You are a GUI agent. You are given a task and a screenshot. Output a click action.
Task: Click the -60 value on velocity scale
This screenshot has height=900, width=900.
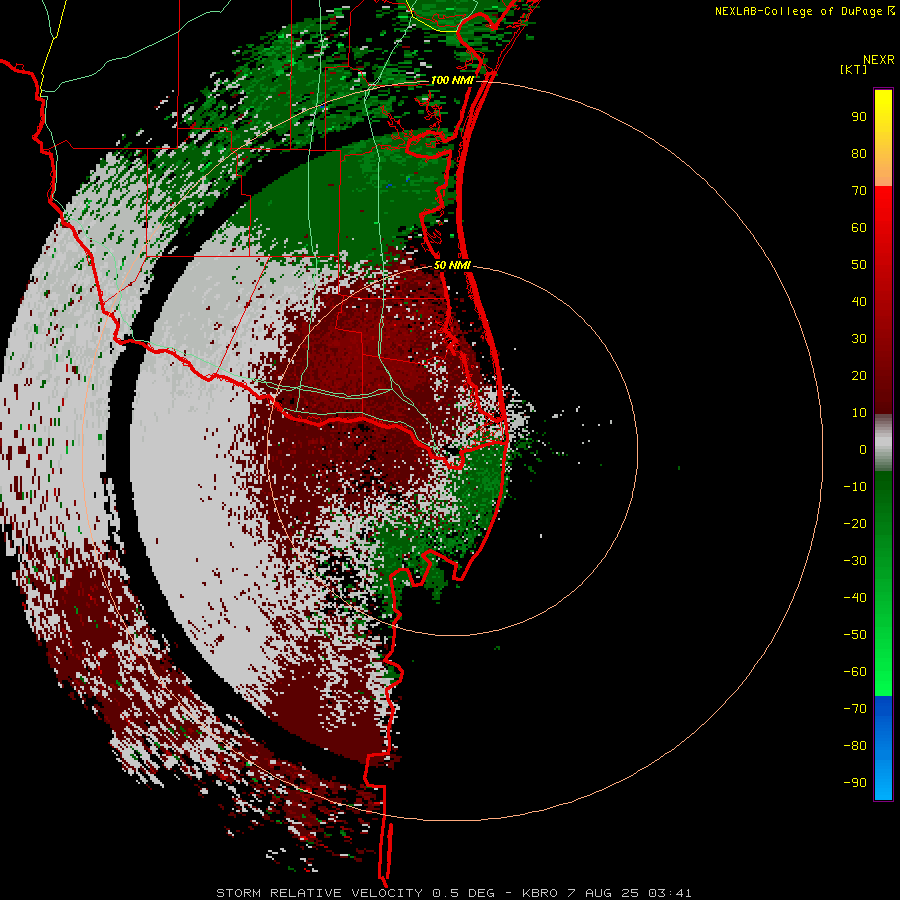pyautogui.click(x=855, y=672)
